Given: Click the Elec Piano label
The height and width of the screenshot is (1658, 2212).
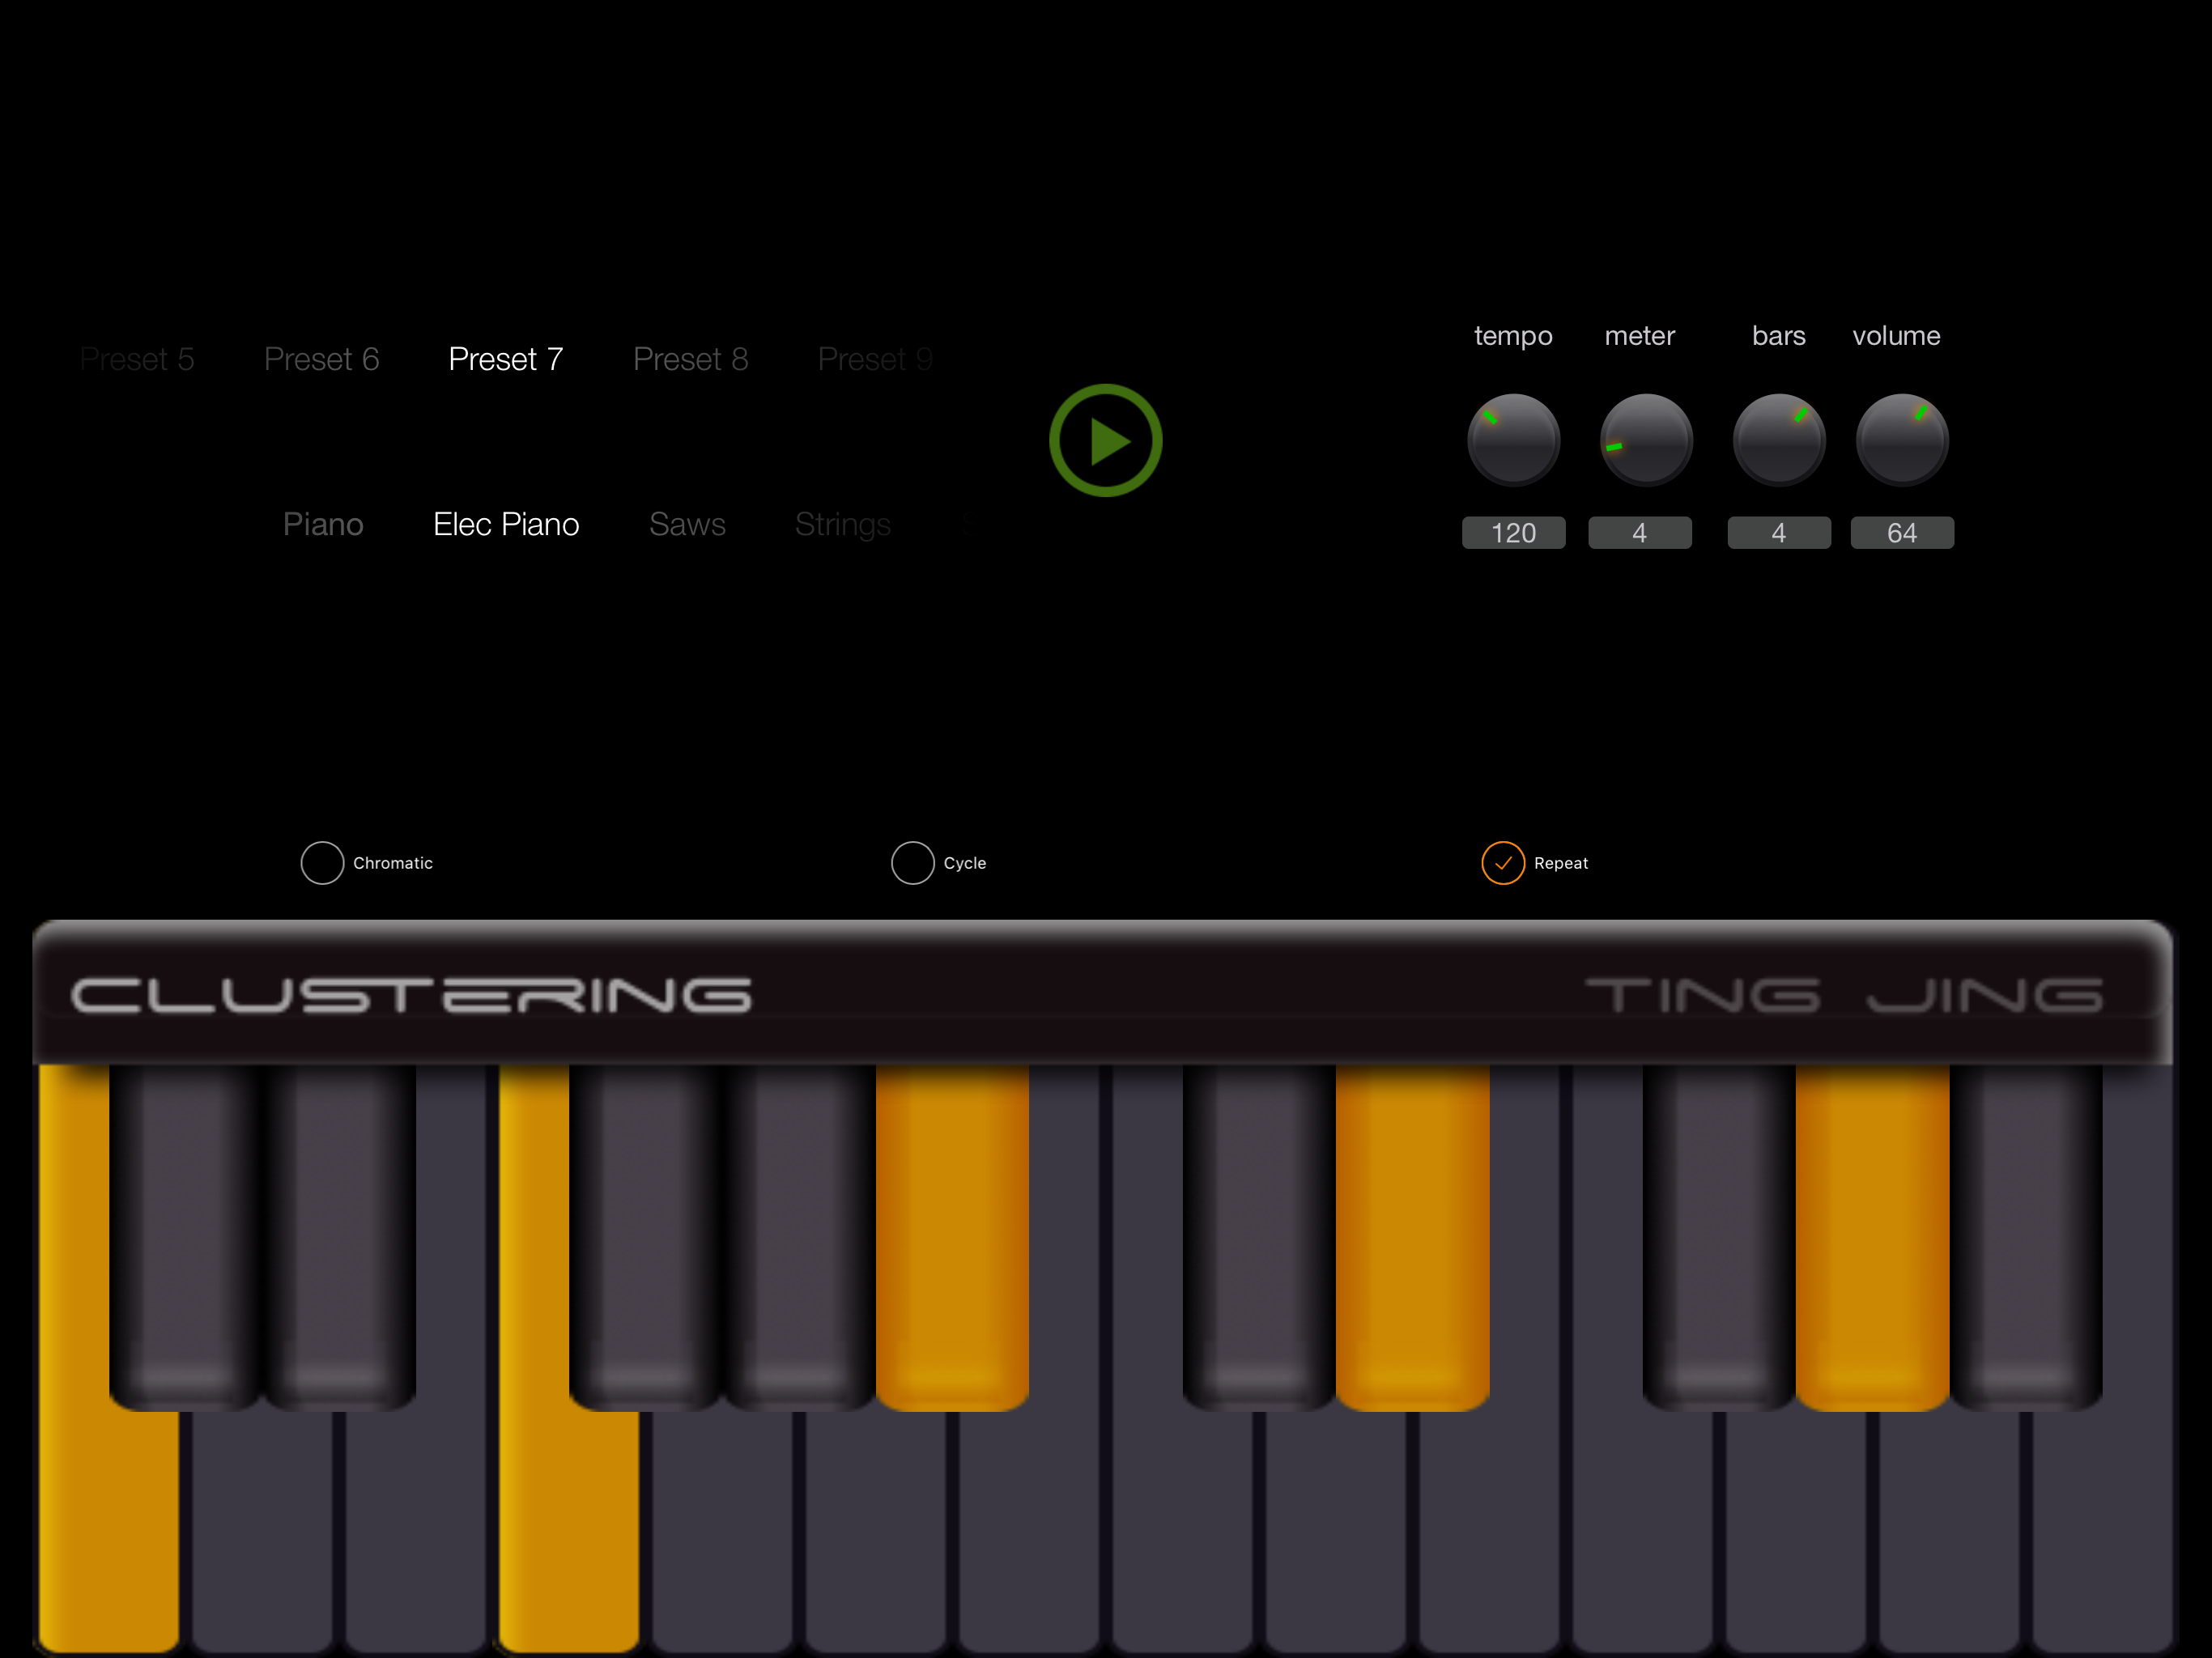Looking at the screenshot, I should point(506,524).
